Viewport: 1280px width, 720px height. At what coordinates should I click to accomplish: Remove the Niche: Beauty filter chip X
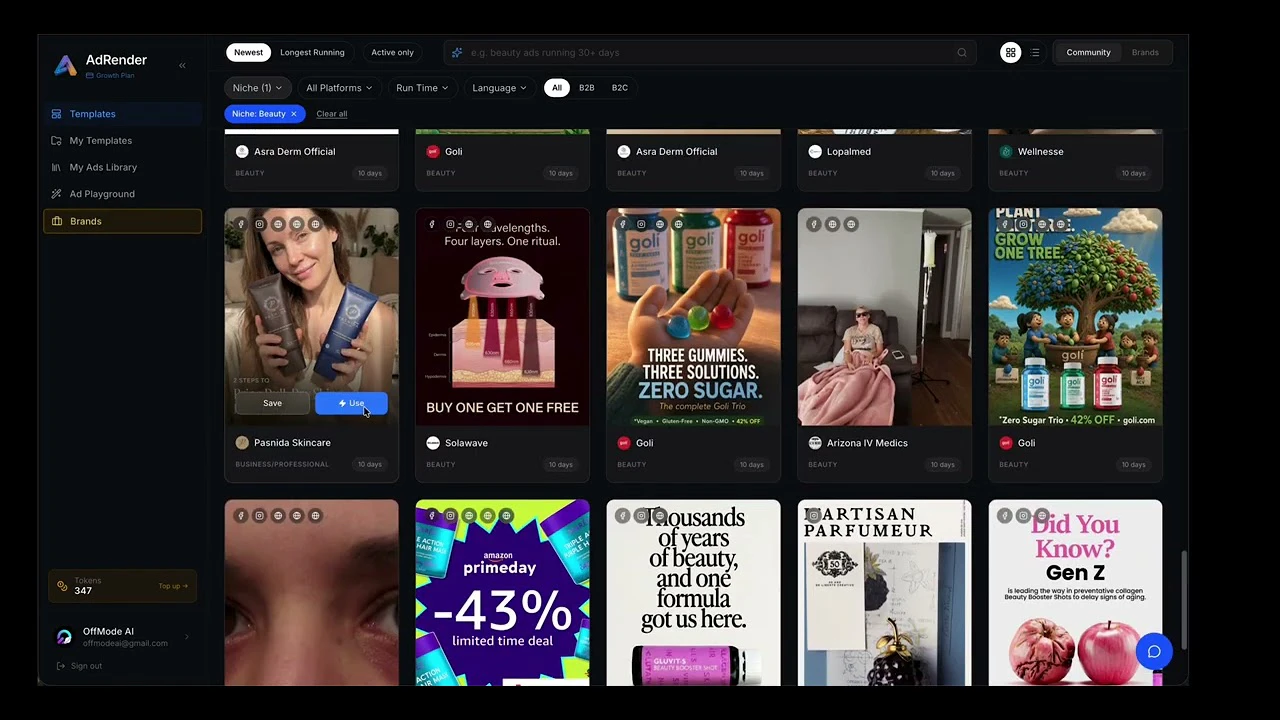(293, 114)
